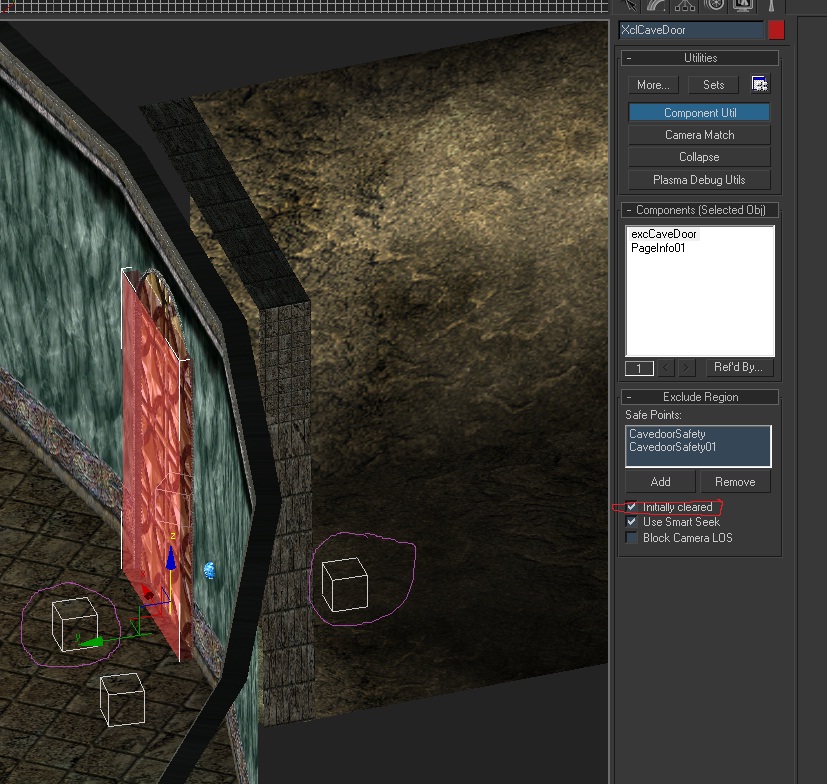
Task: Open the Display command panel tab
Action: click(x=743, y=5)
